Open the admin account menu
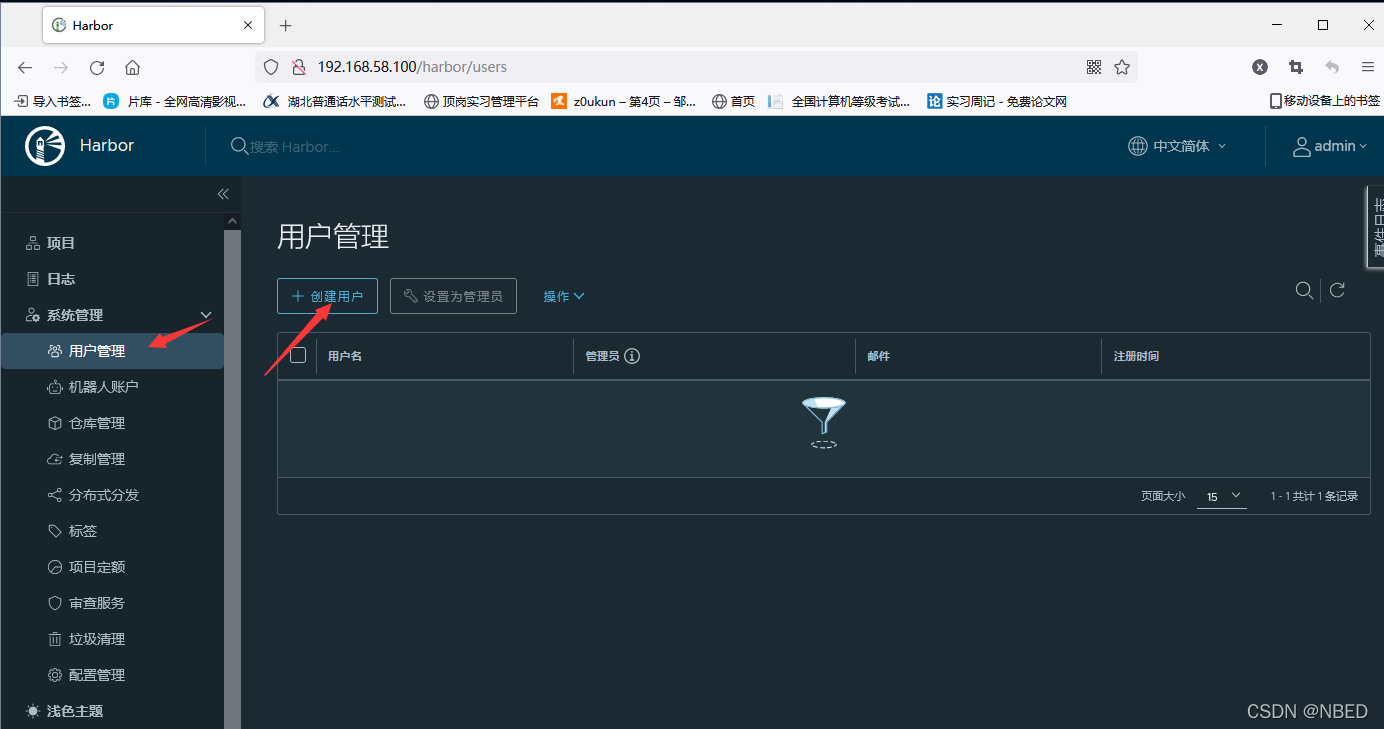The height and width of the screenshot is (729, 1384). [x=1330, y=145]
